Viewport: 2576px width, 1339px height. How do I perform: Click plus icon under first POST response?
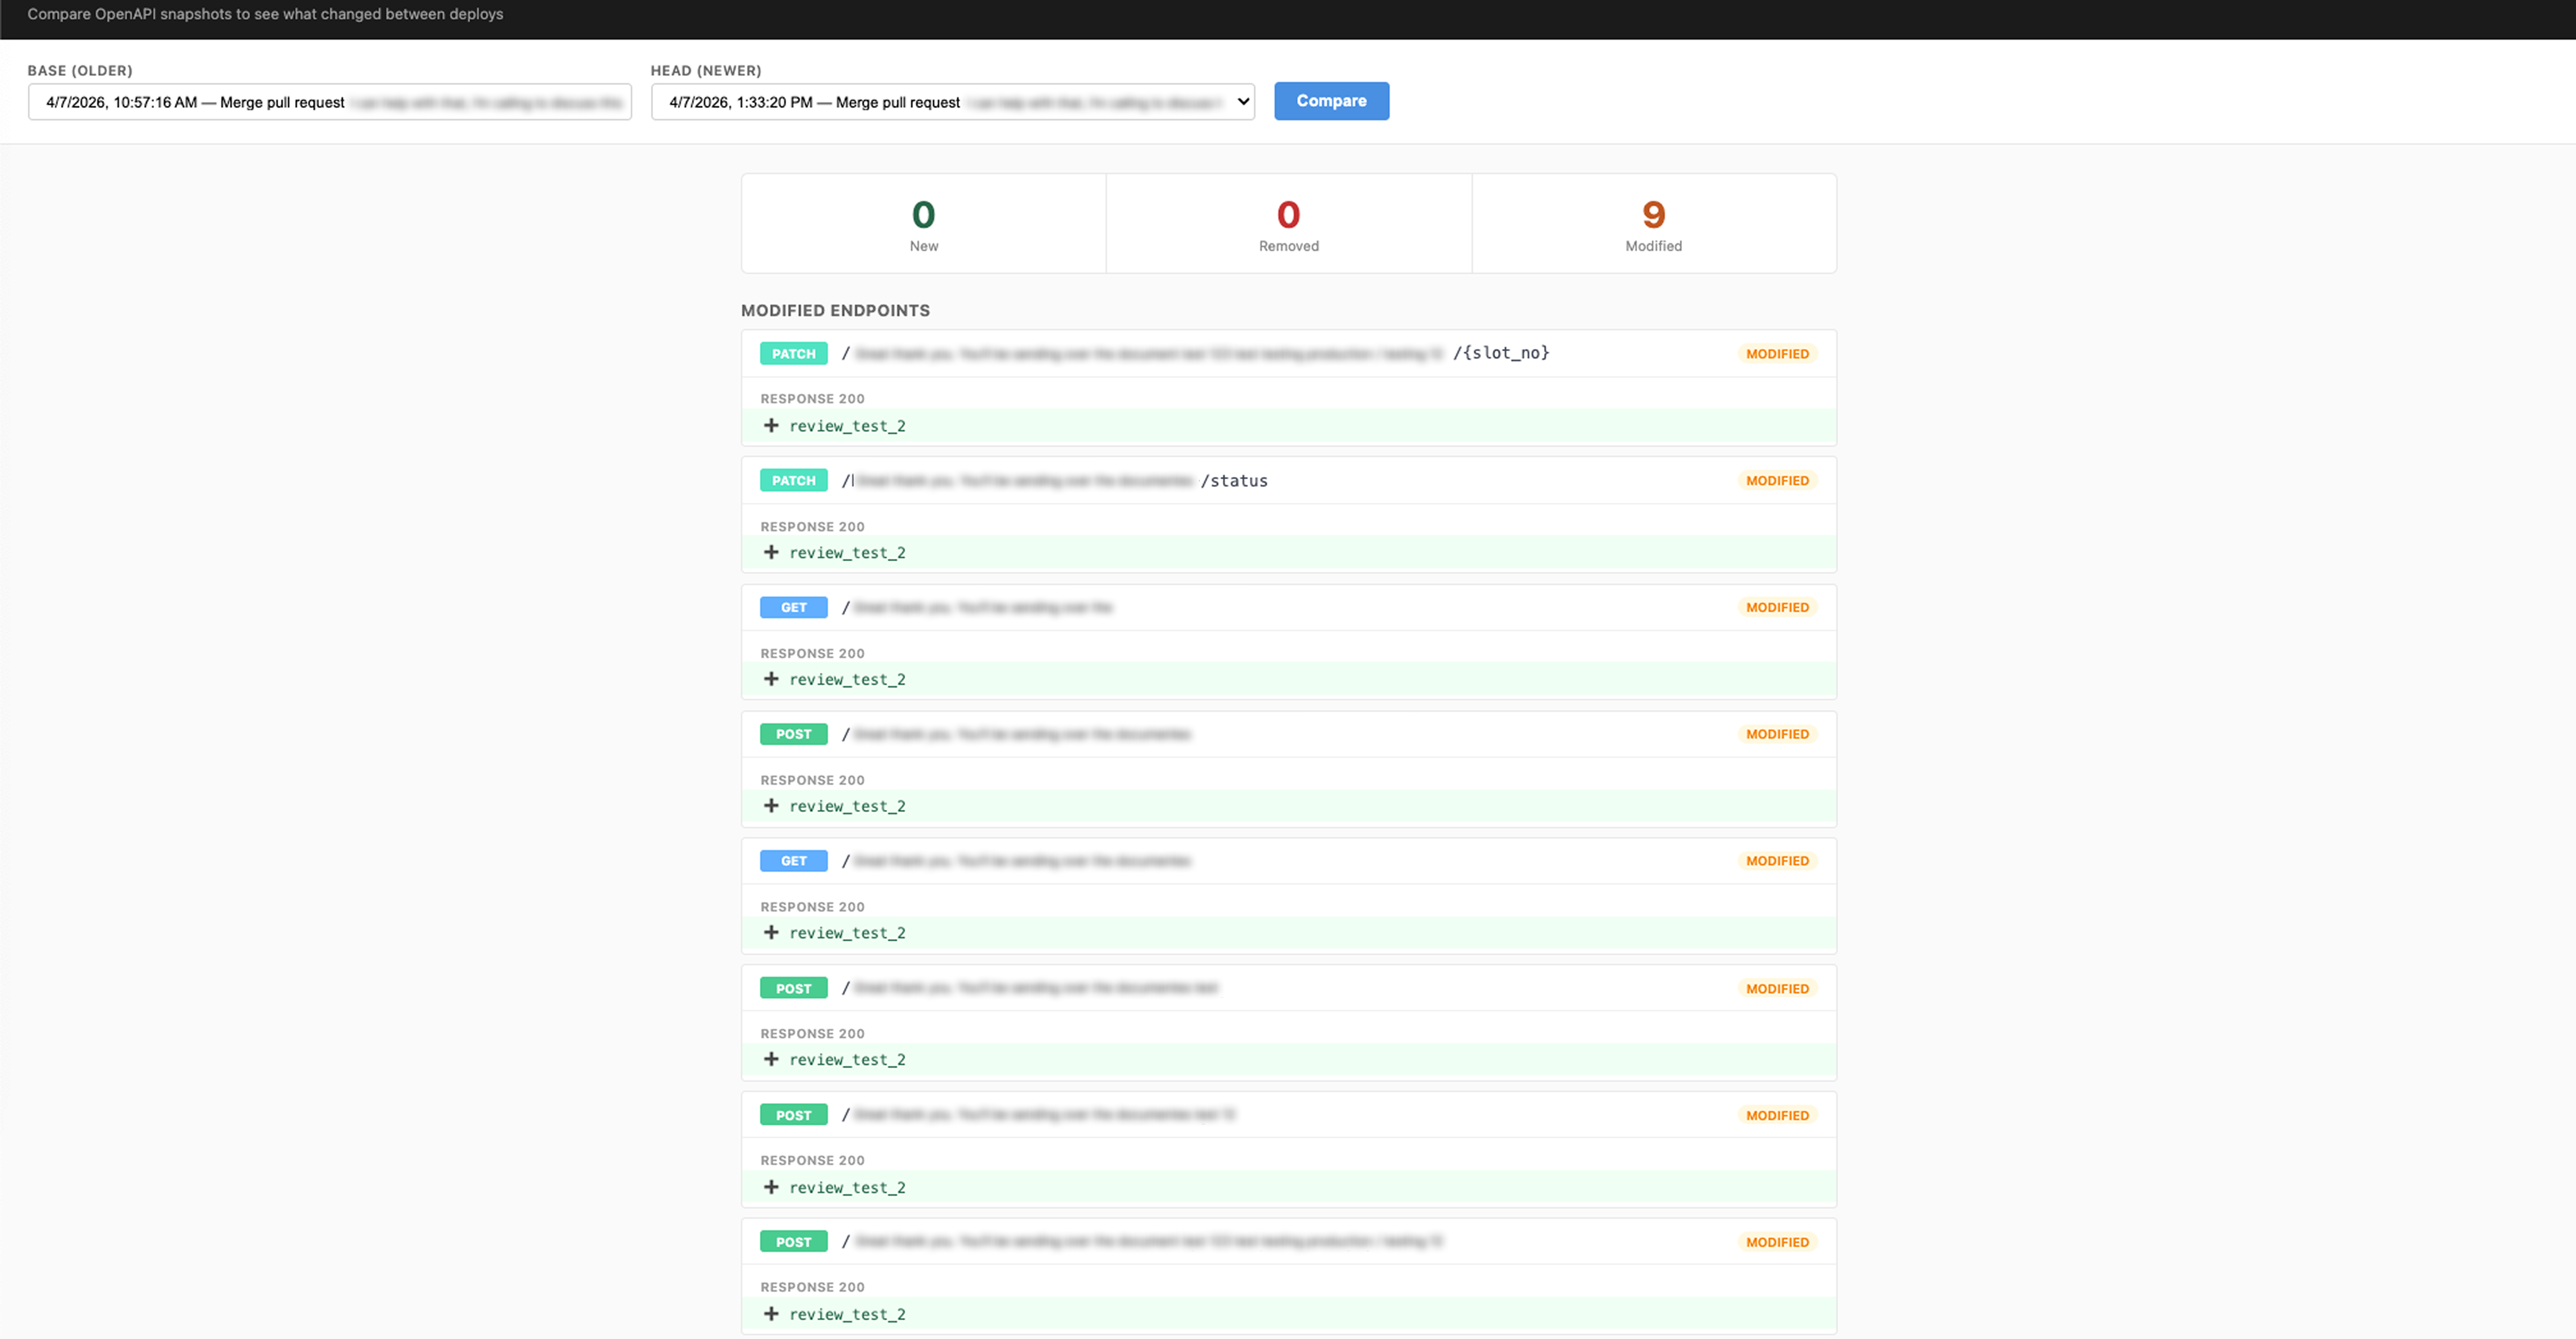(x=771, y=806)
